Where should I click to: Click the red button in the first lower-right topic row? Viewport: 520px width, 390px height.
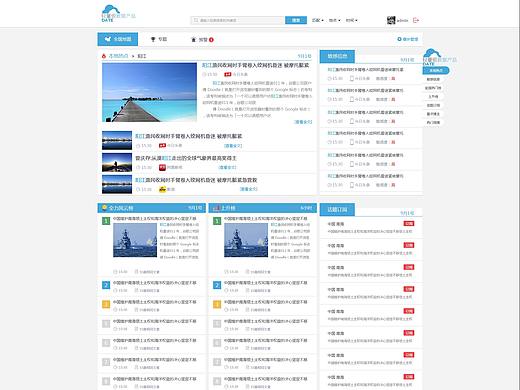[409, 224]
